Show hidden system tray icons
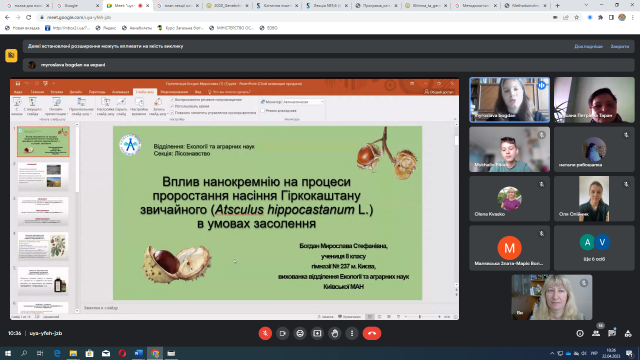640x360 pixels. 552,353
